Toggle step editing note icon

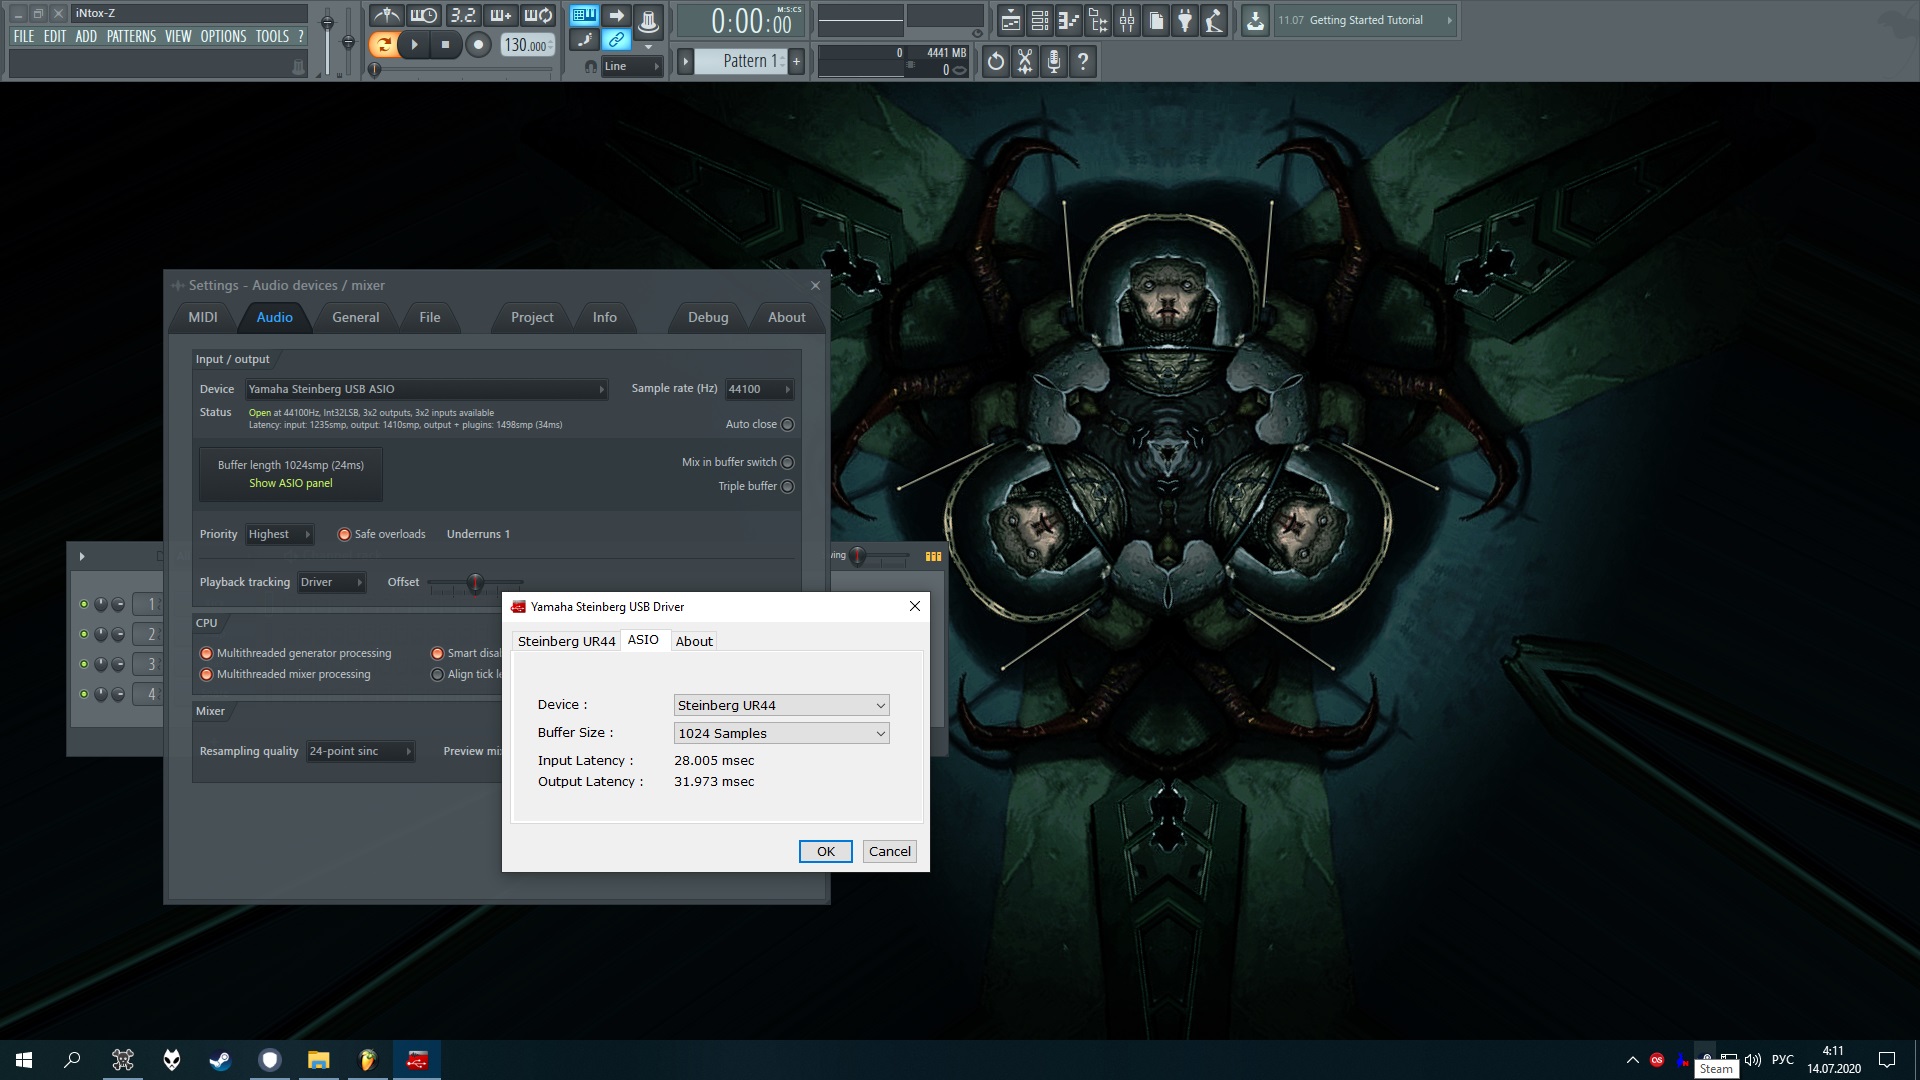tap(584, 40)
